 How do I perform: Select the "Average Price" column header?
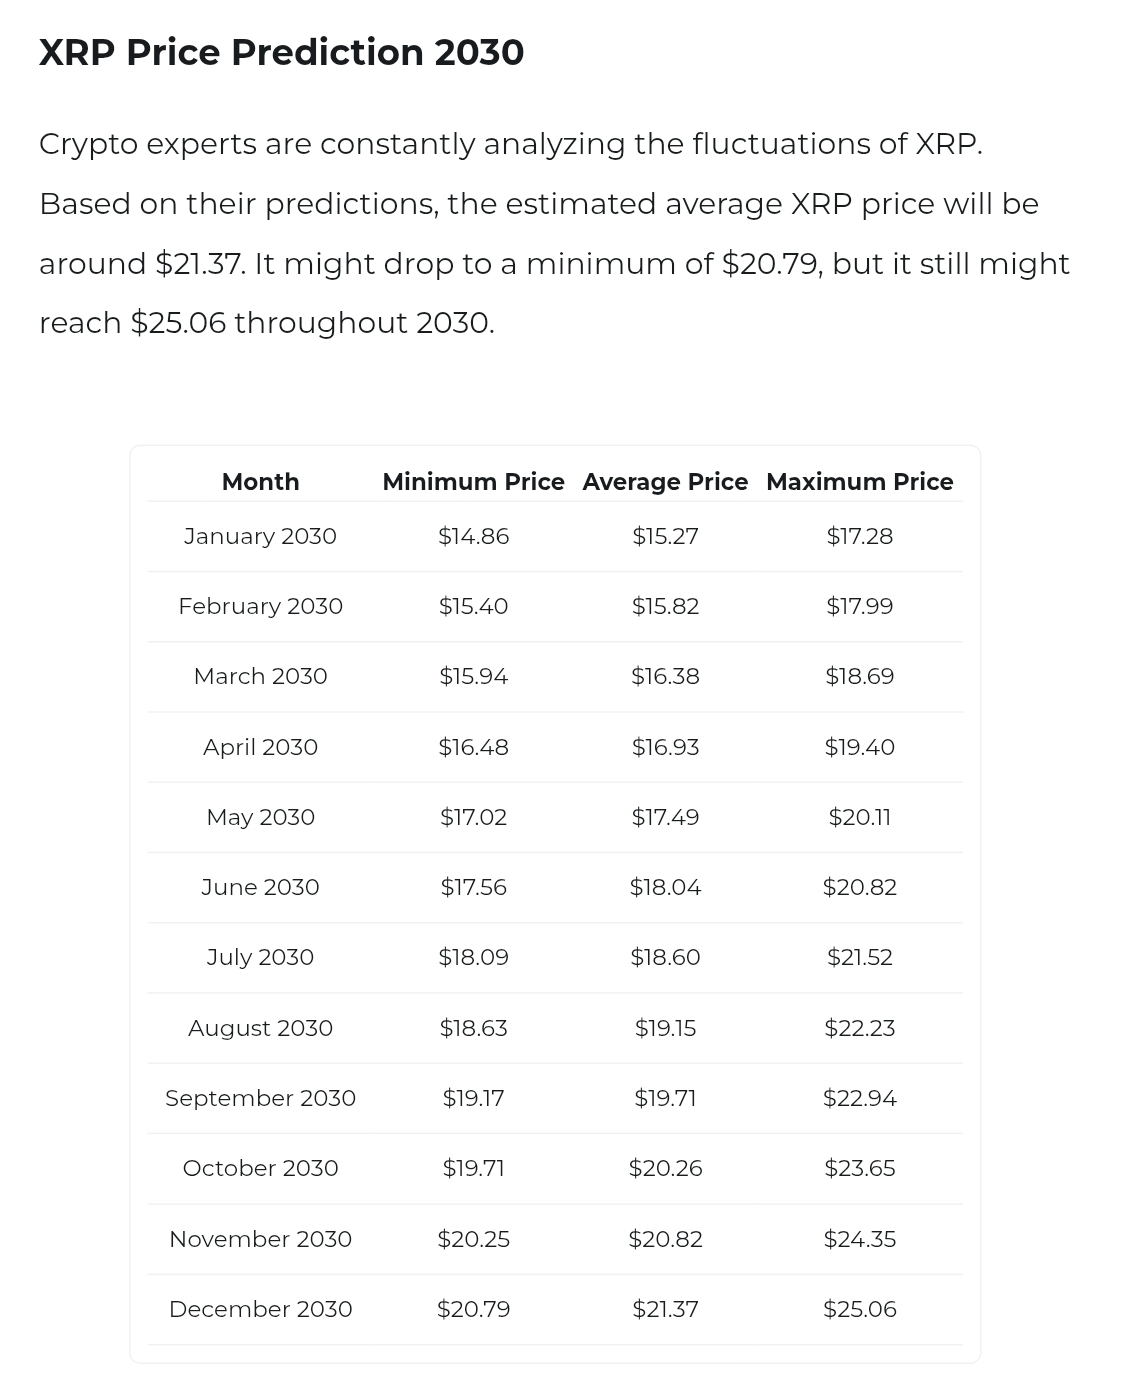pos(665,482)
